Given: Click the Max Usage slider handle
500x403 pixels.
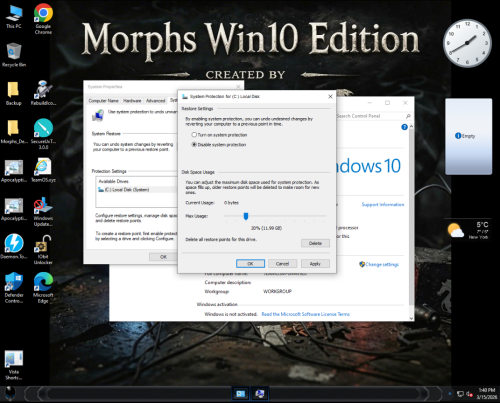Looking at the screenshot, I should pos(246,216).
